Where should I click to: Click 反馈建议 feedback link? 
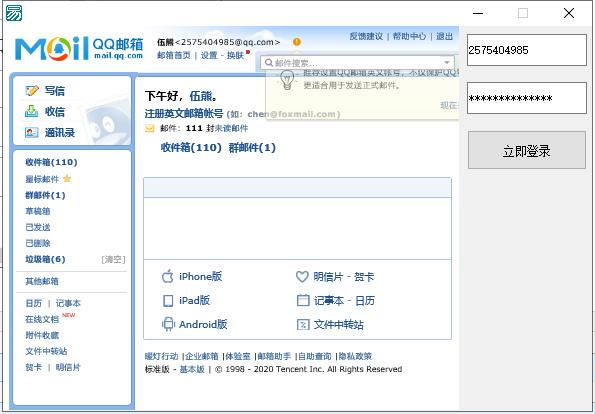(x=366, y=36)
